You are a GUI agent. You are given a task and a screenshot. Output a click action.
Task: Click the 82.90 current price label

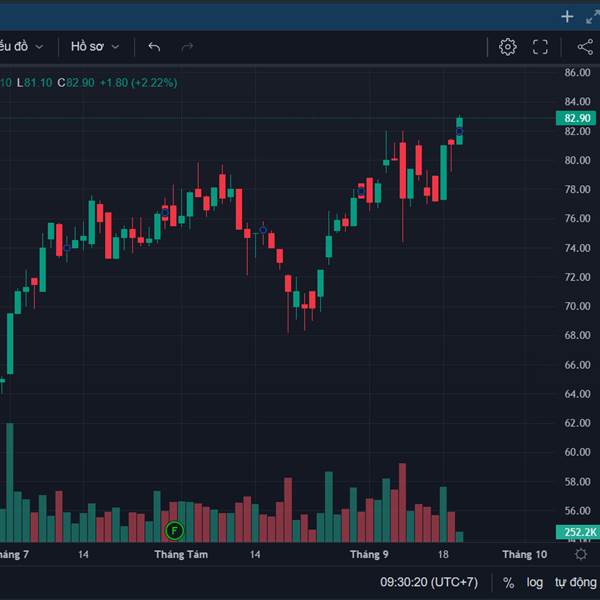coord(576,118)
